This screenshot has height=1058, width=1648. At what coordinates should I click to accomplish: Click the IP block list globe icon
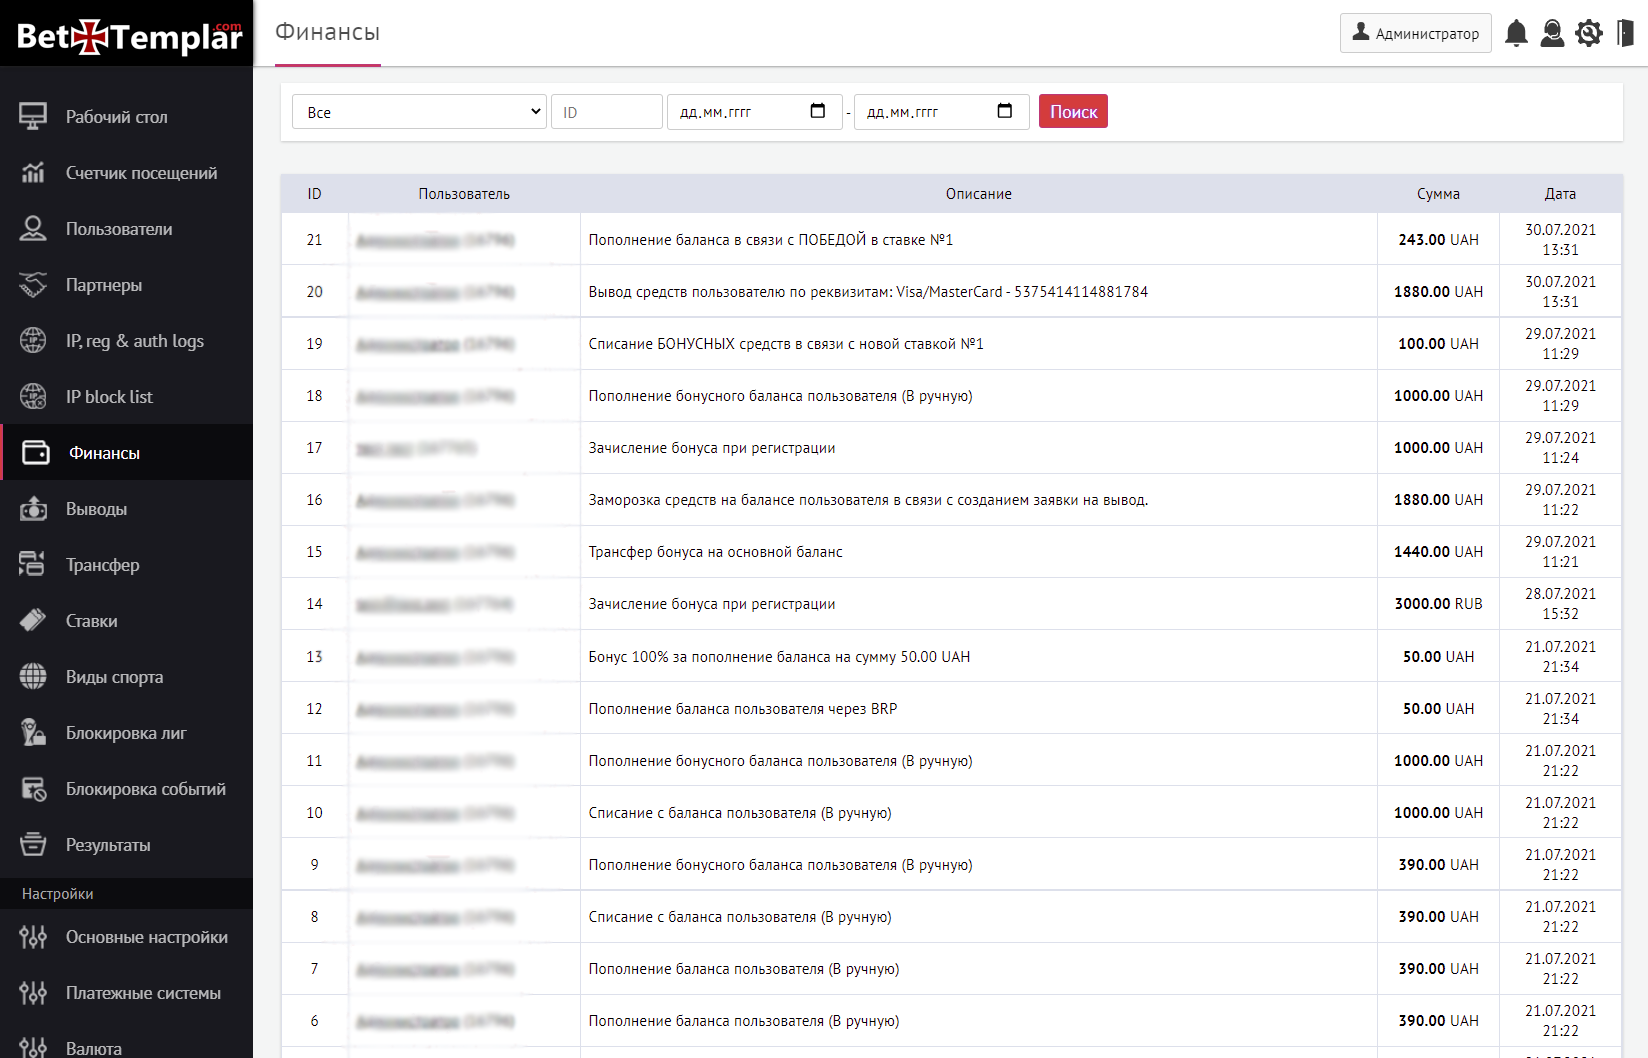(x=33, y=397)
